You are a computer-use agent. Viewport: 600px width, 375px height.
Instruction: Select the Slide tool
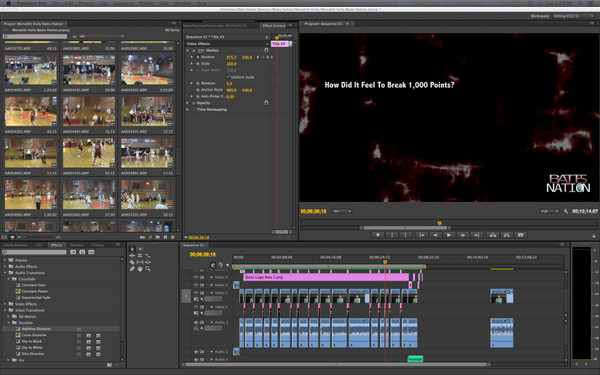(x=148, y=262)
